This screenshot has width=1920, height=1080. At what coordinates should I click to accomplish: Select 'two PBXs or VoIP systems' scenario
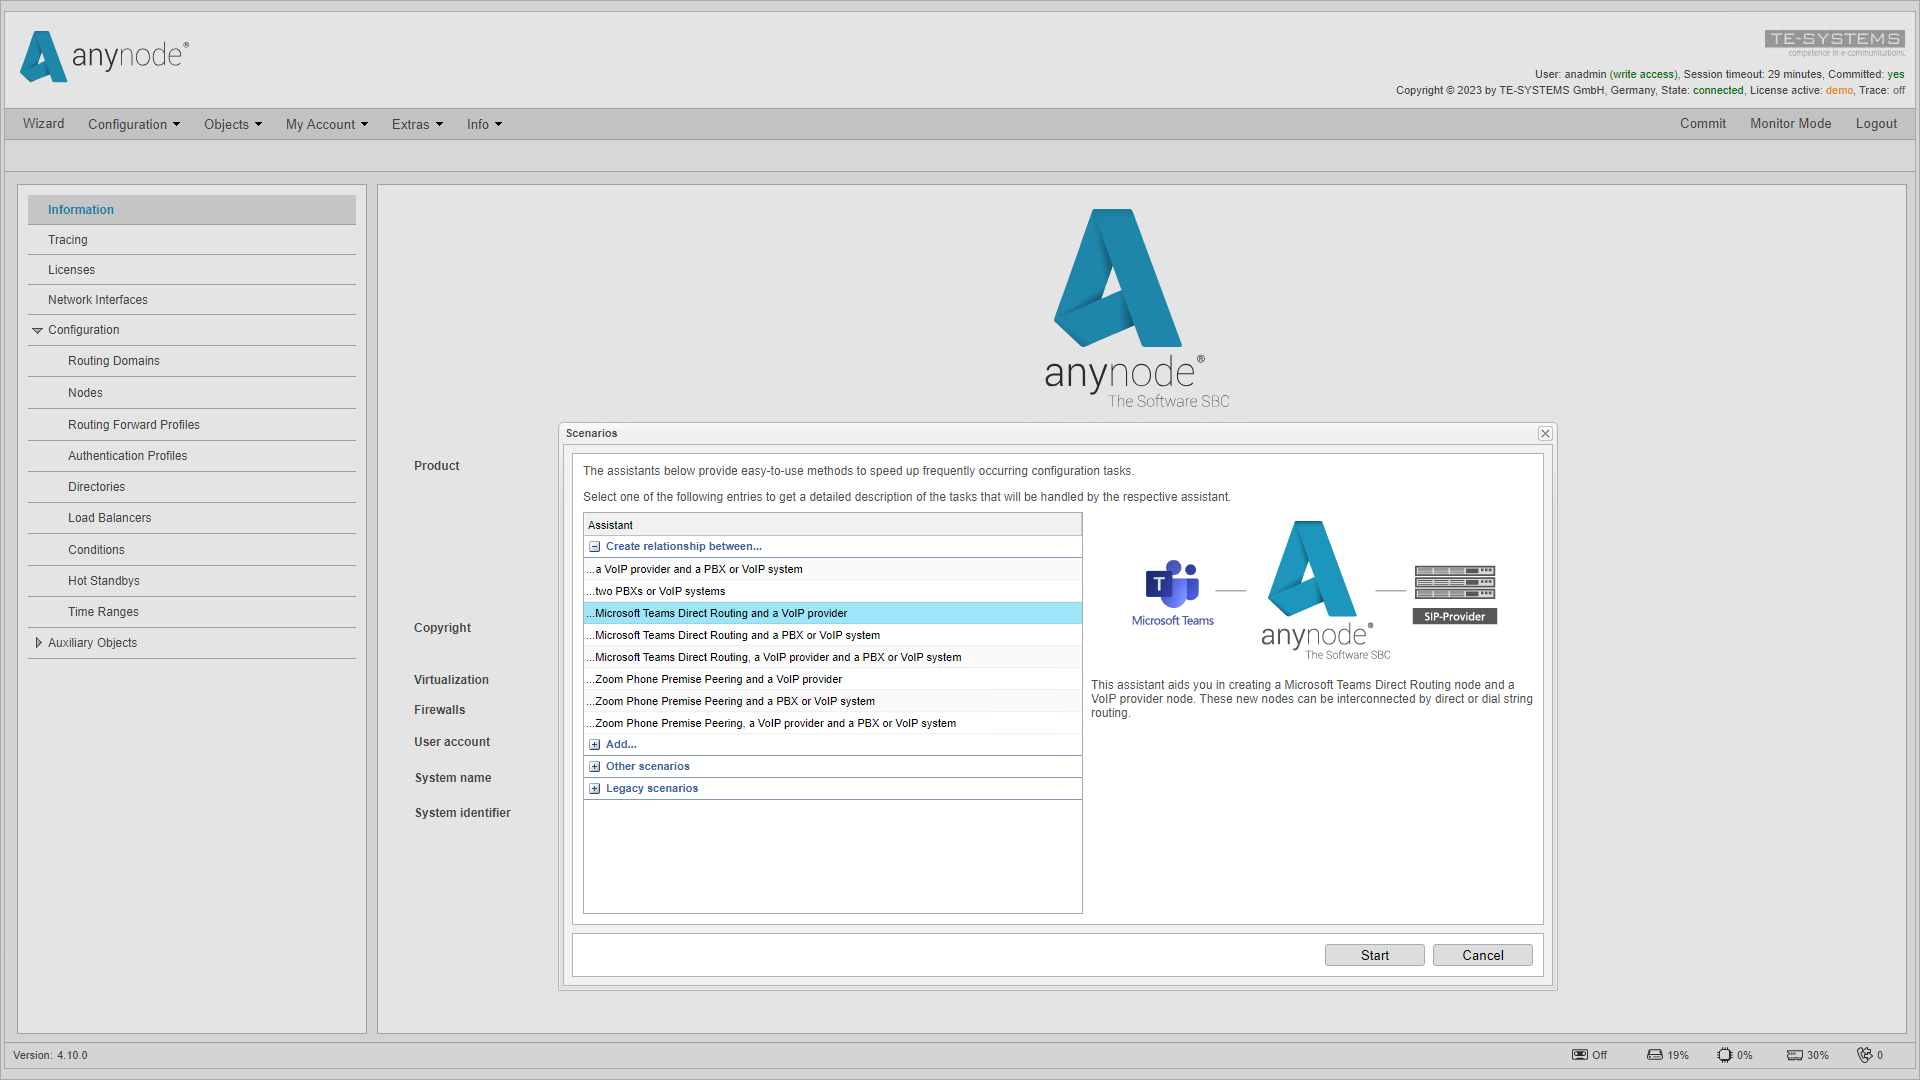pyautogui.click(x=832, y=591)
